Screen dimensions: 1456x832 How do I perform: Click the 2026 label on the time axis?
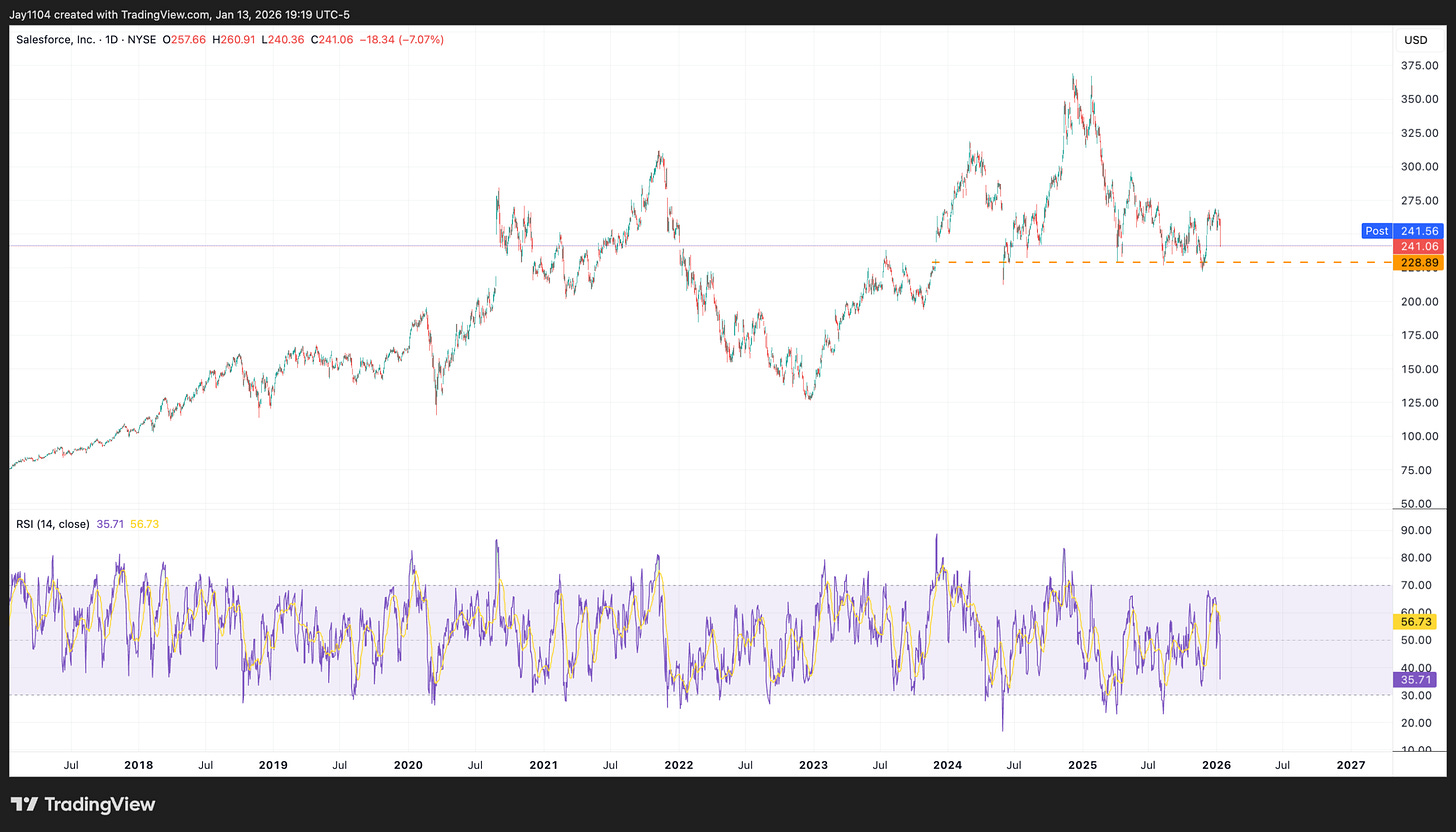1217,765
